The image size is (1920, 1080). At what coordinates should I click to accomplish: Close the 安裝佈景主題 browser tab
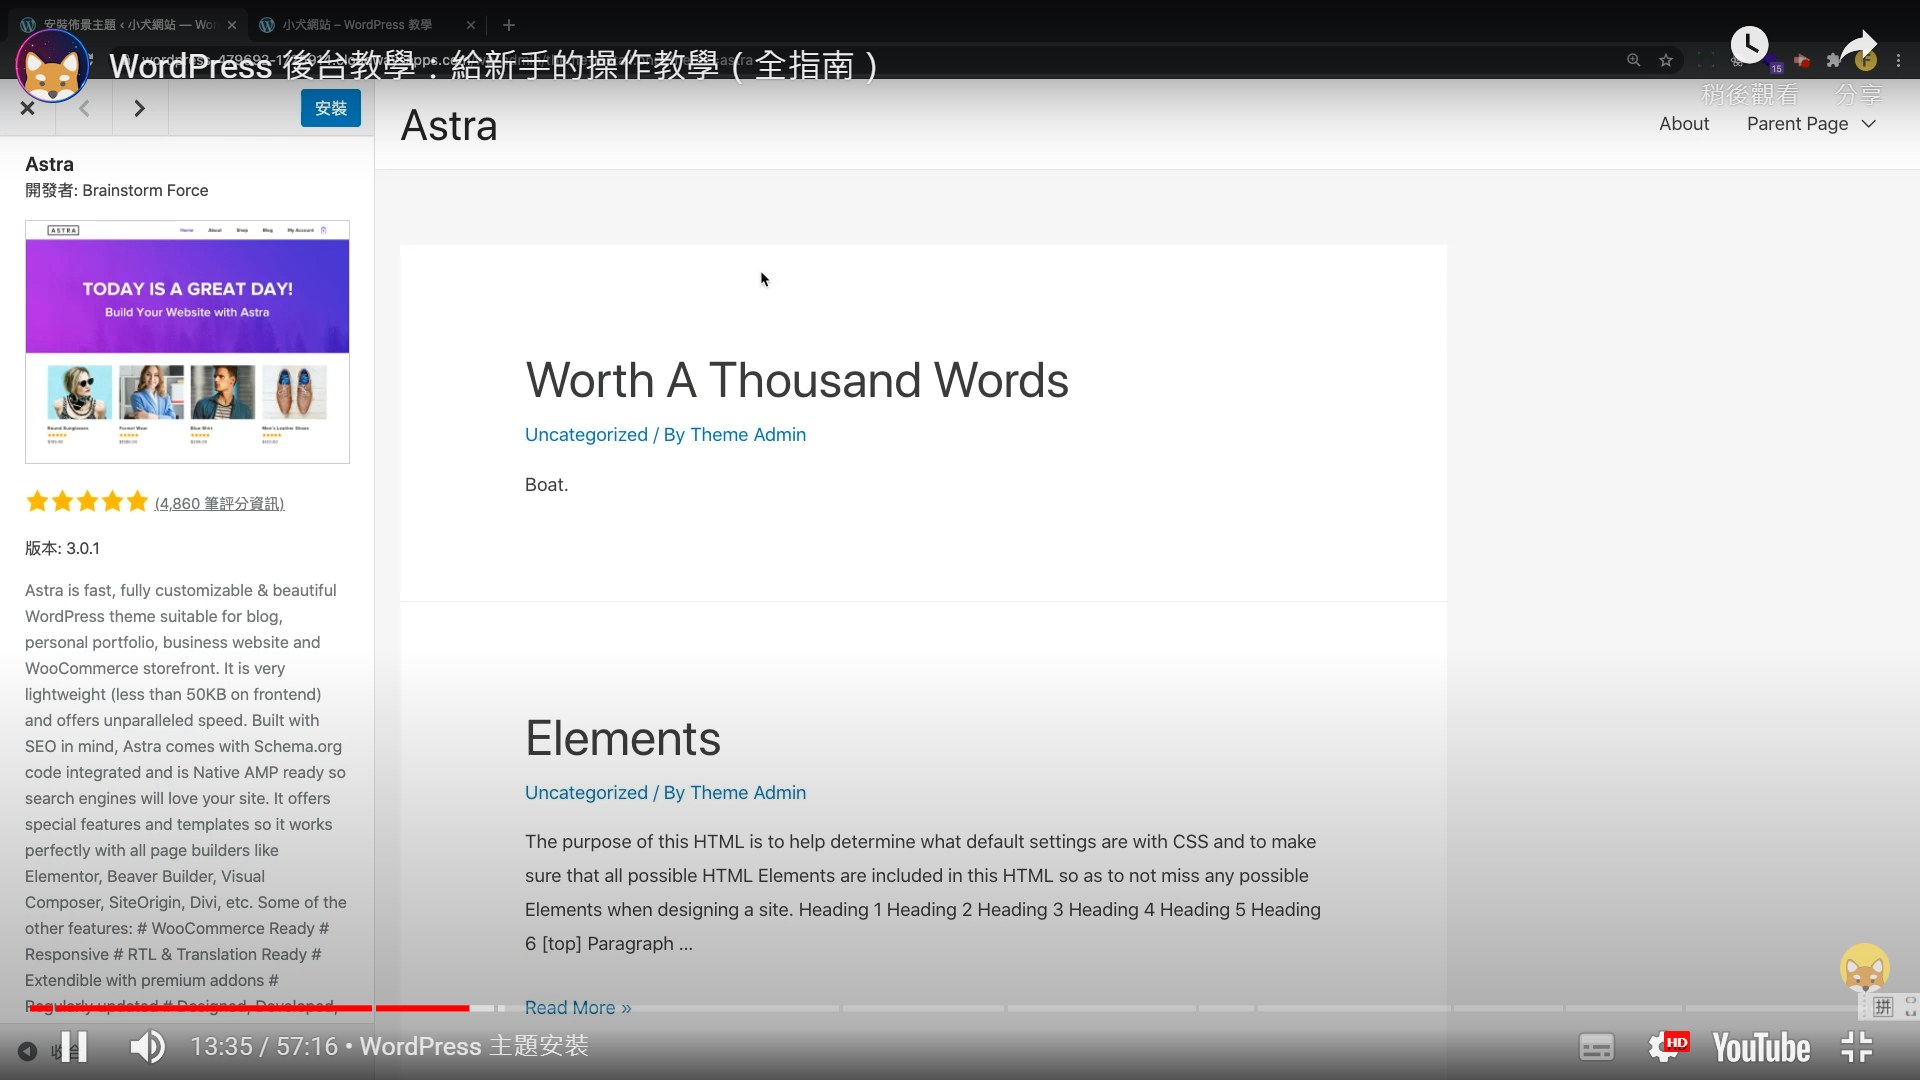(x=232, y=25)
